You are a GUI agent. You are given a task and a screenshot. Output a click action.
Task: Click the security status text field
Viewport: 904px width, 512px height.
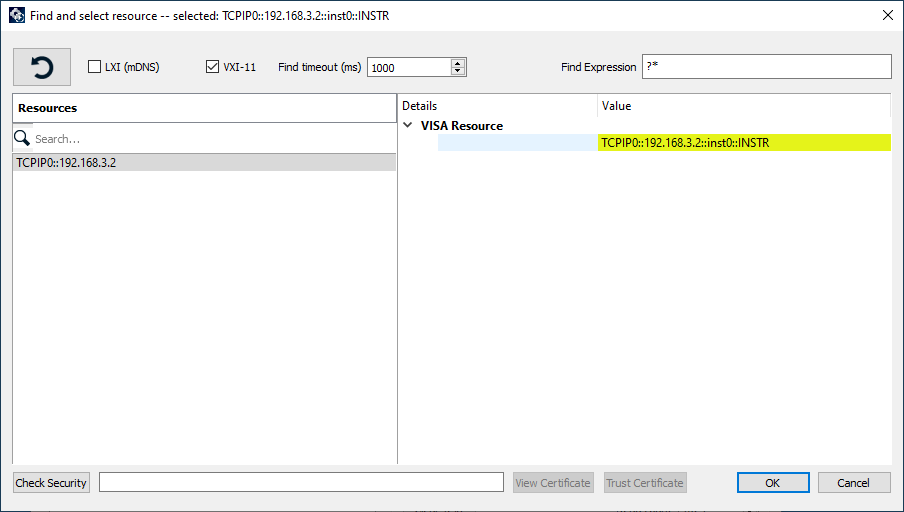tap(301, 483)
